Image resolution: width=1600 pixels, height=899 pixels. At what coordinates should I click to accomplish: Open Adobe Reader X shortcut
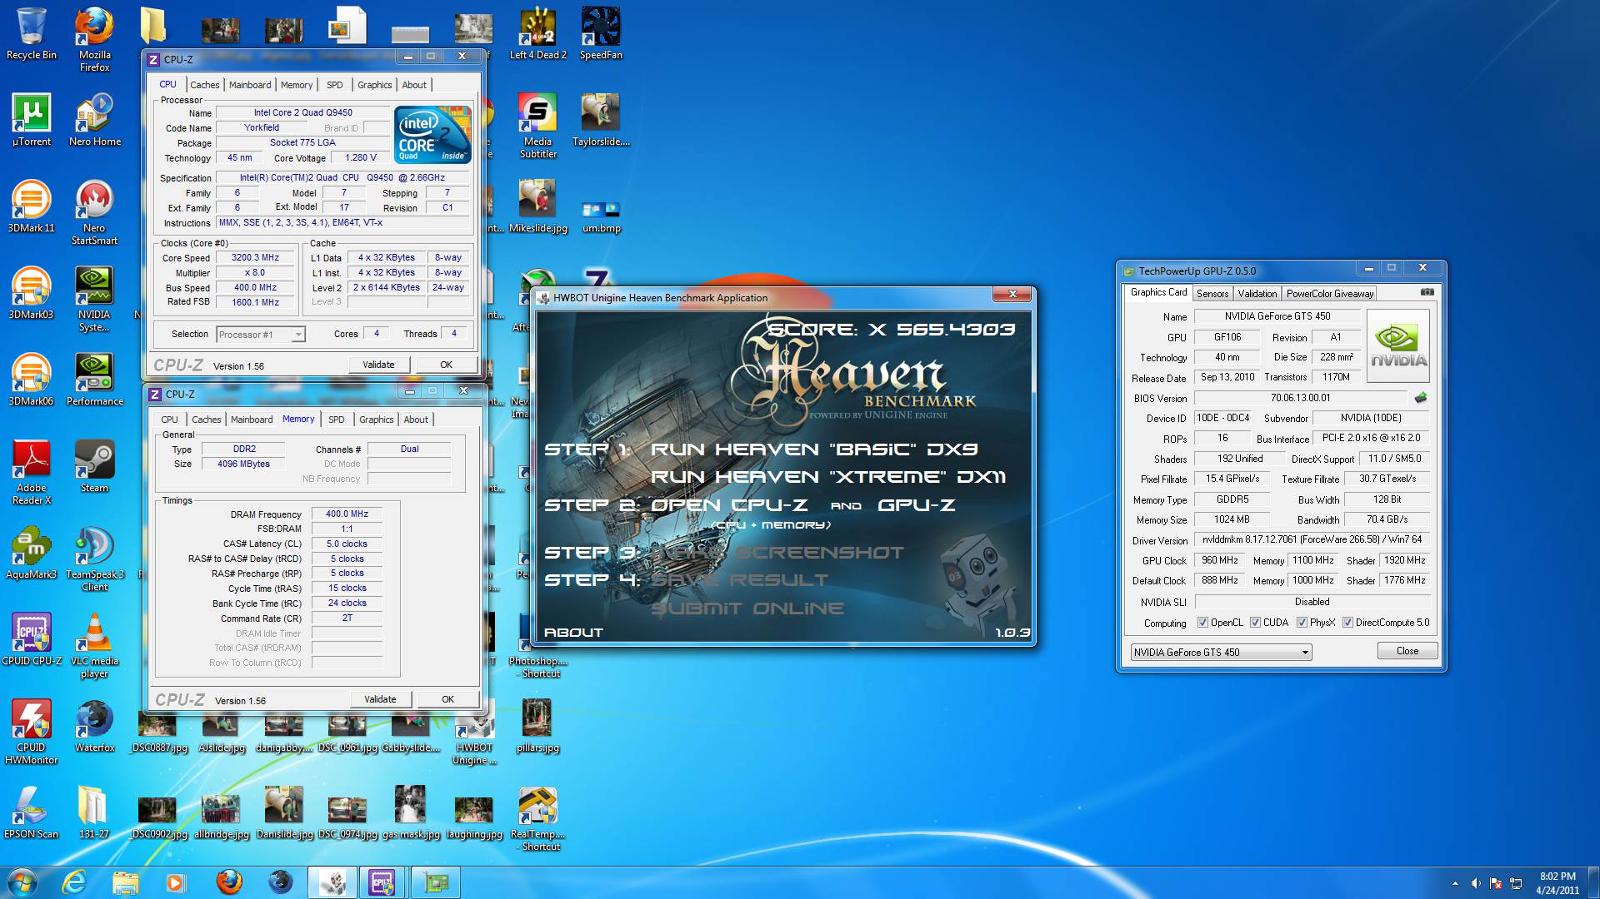pos(31,472)
